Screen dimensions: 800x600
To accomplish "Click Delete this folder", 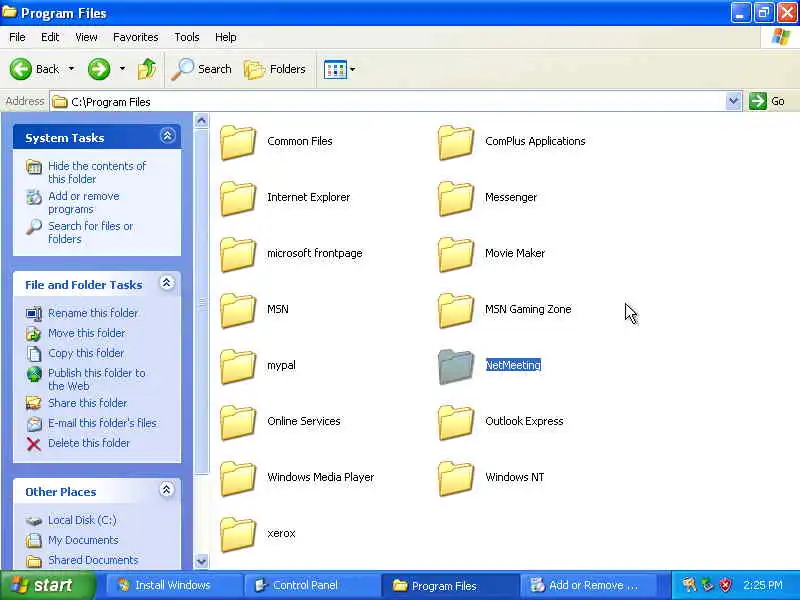I will point(89,443).
